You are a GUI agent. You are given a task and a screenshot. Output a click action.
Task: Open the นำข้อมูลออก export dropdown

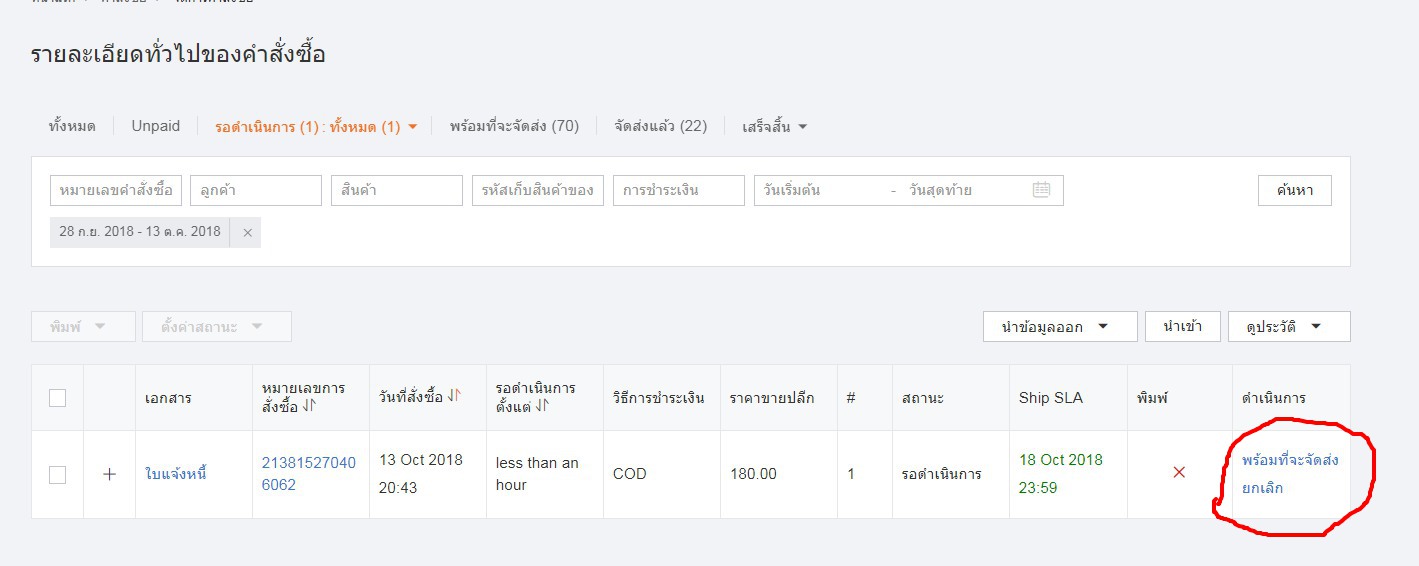(x=1060, y=327)
